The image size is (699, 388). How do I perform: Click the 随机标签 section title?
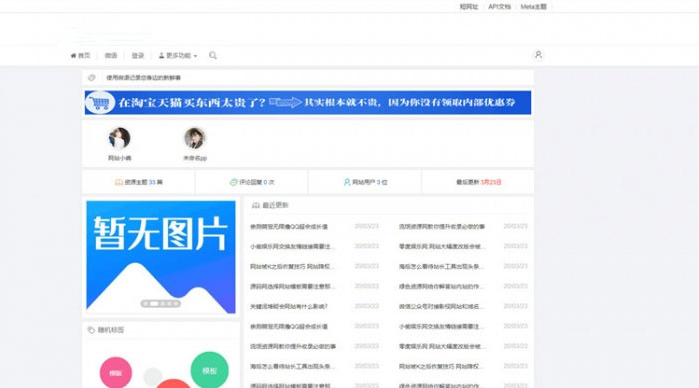(x=111, y=330)
